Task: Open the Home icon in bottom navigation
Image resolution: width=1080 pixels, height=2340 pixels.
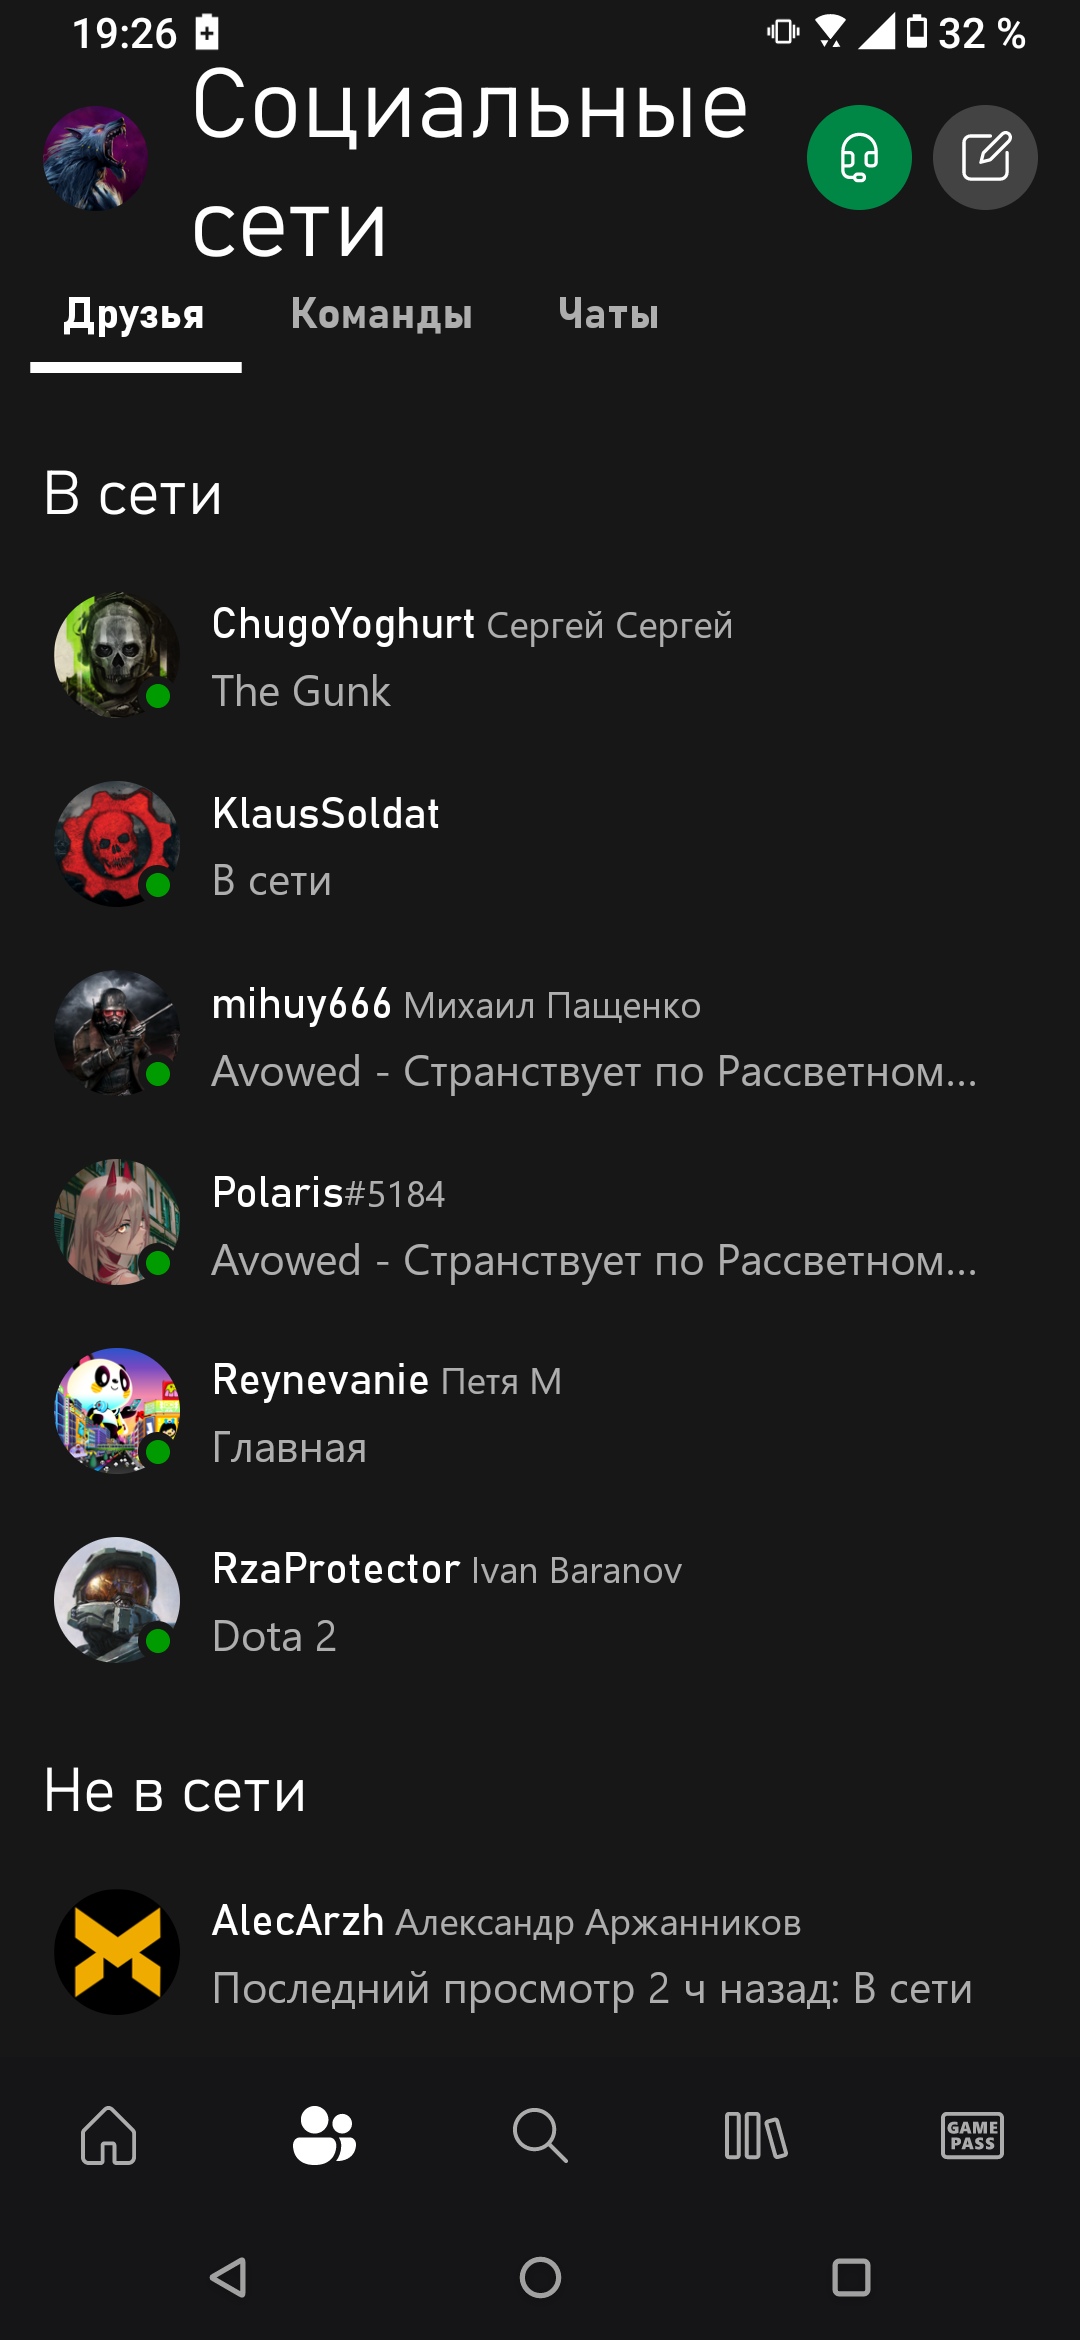Action: tap(108, 2135)
